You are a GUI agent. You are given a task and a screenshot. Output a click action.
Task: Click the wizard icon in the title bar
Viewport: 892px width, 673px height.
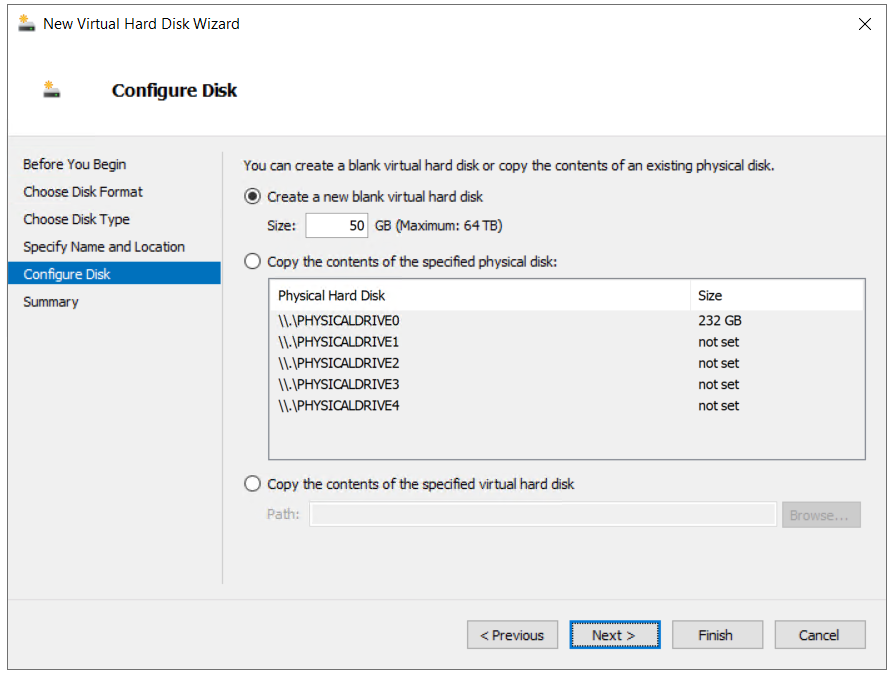coord(27,23)
